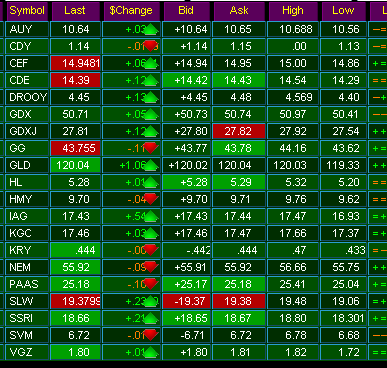Click the up arrow in HL row
387x368 pixels.
tap(151, 183)
